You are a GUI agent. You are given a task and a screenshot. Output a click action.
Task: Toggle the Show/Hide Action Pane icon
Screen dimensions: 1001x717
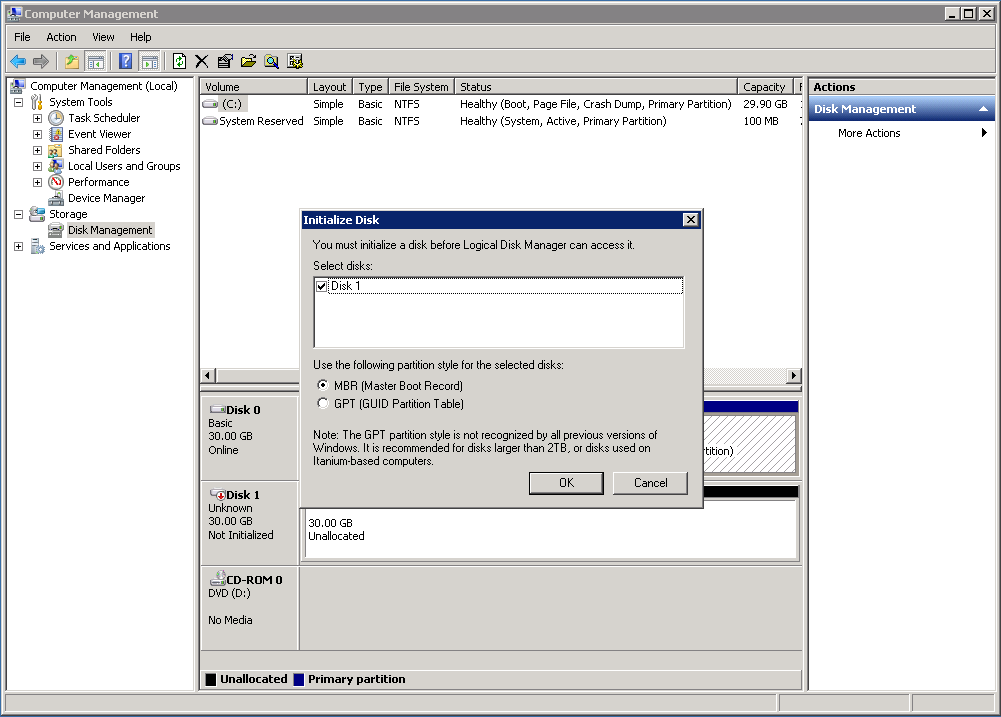click(x=149, y=61)
